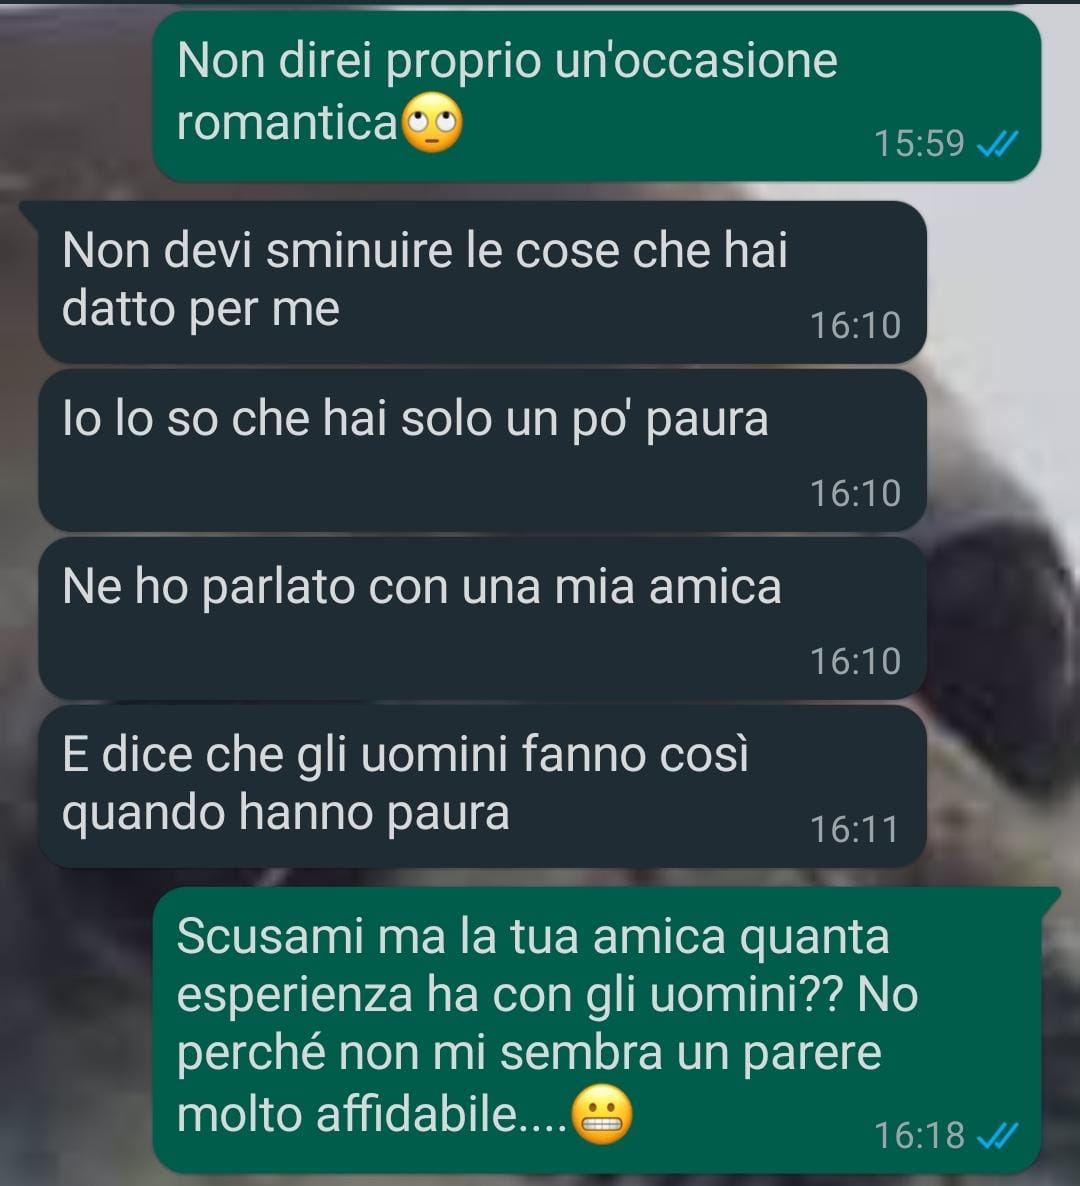Tap the 16:10 timestamp under 'un po' paura'
Viewport: 1080px width, 1186px height.
tap(855, 494)
